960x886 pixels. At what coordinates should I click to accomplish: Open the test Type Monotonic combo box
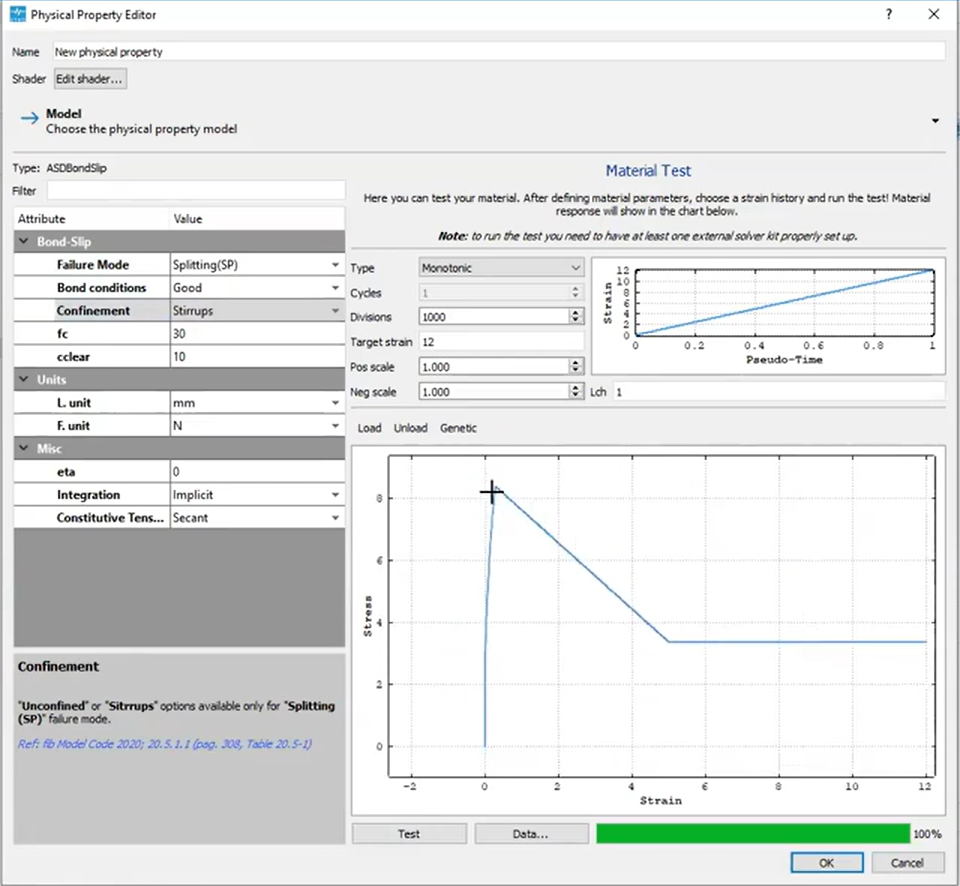click(x=500, y=268)
